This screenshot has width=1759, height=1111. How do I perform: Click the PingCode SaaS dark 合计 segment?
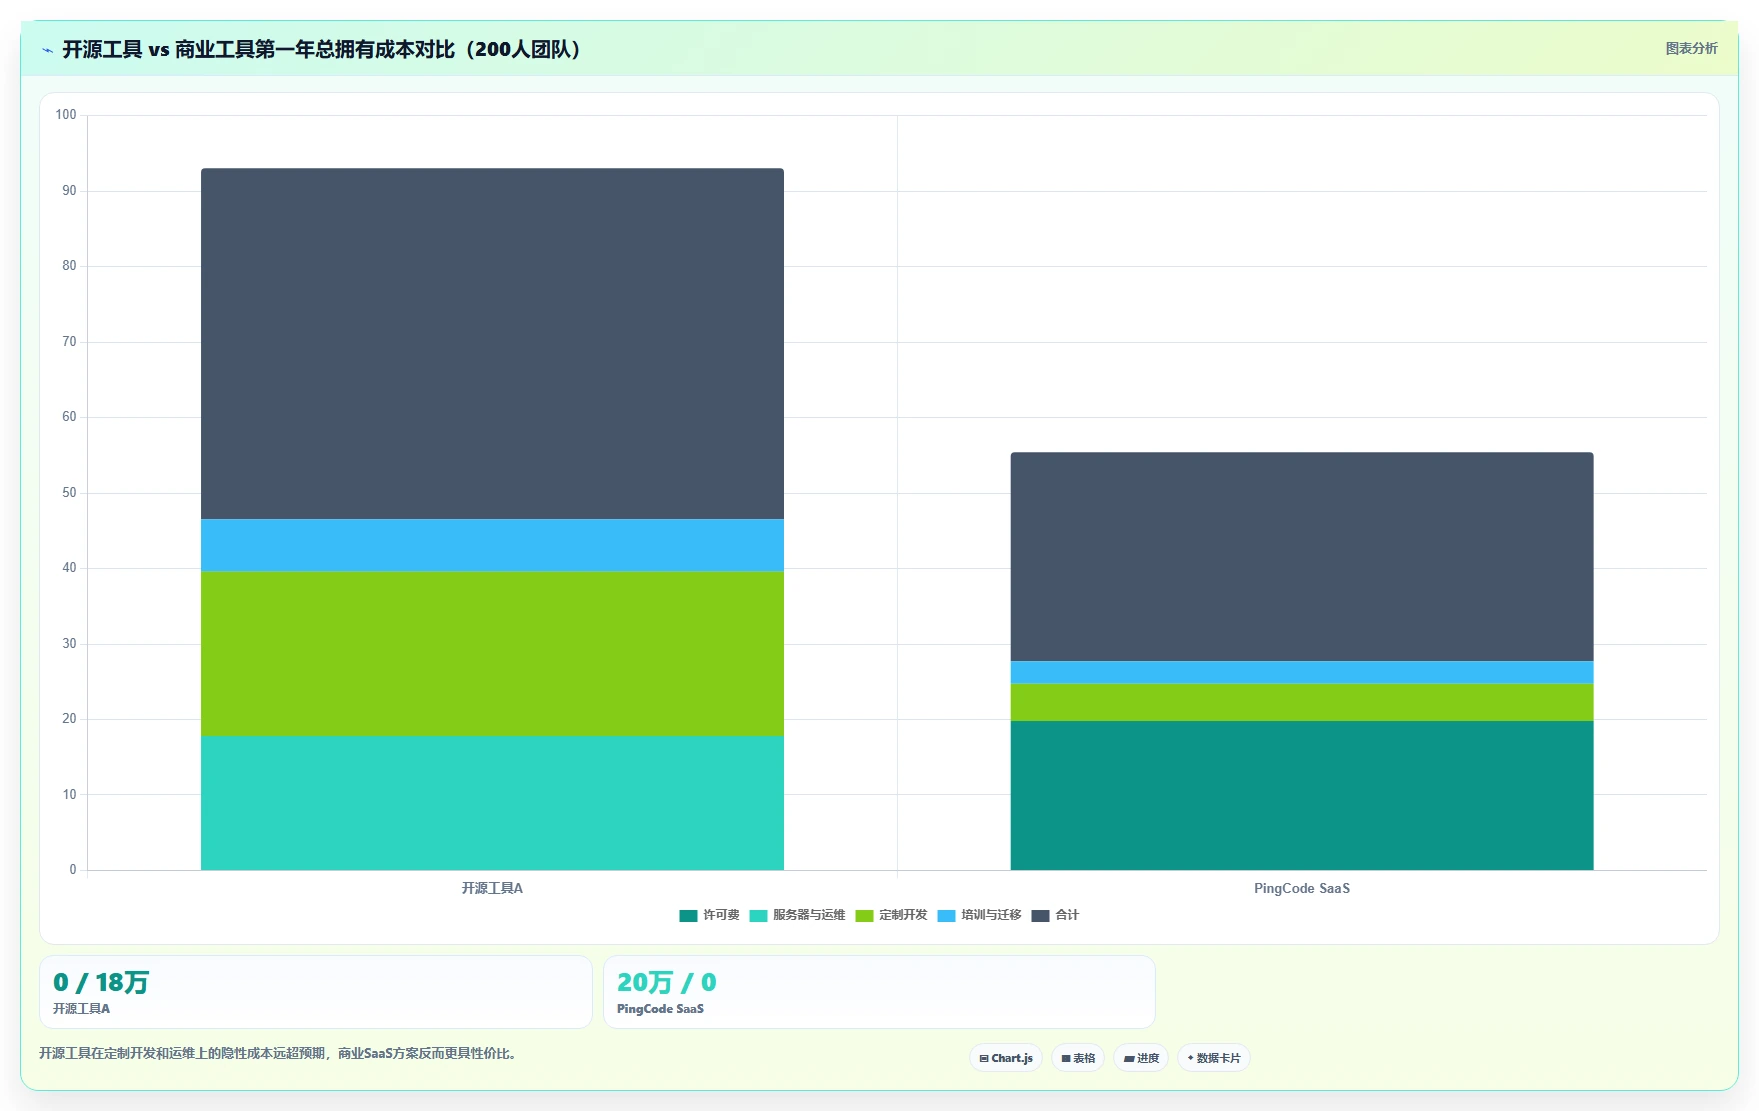[x=1302, y=556]
